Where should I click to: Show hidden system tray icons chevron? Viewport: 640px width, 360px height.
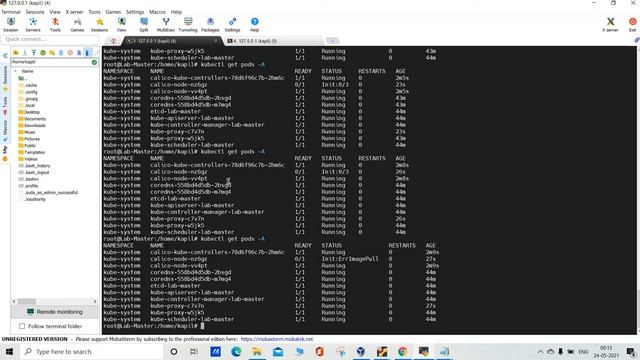click(x=540, y=351)
